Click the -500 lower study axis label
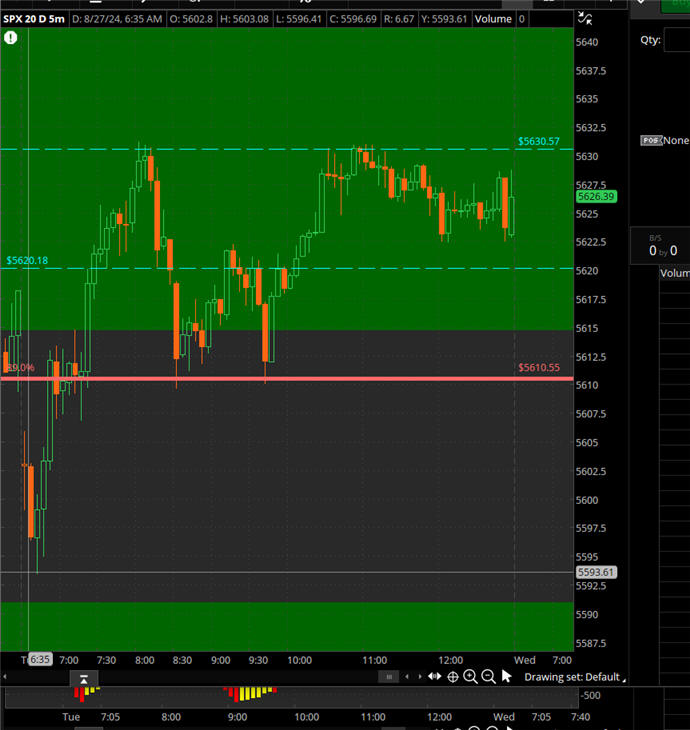The image size is (690, 730). point(590,696)
